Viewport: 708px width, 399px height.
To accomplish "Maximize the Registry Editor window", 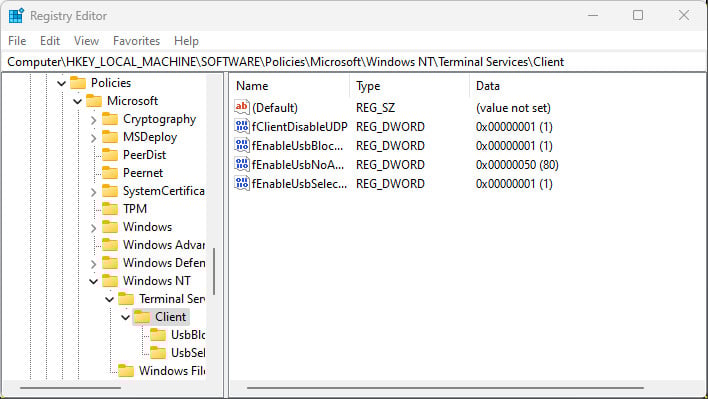I will [638, 15].
